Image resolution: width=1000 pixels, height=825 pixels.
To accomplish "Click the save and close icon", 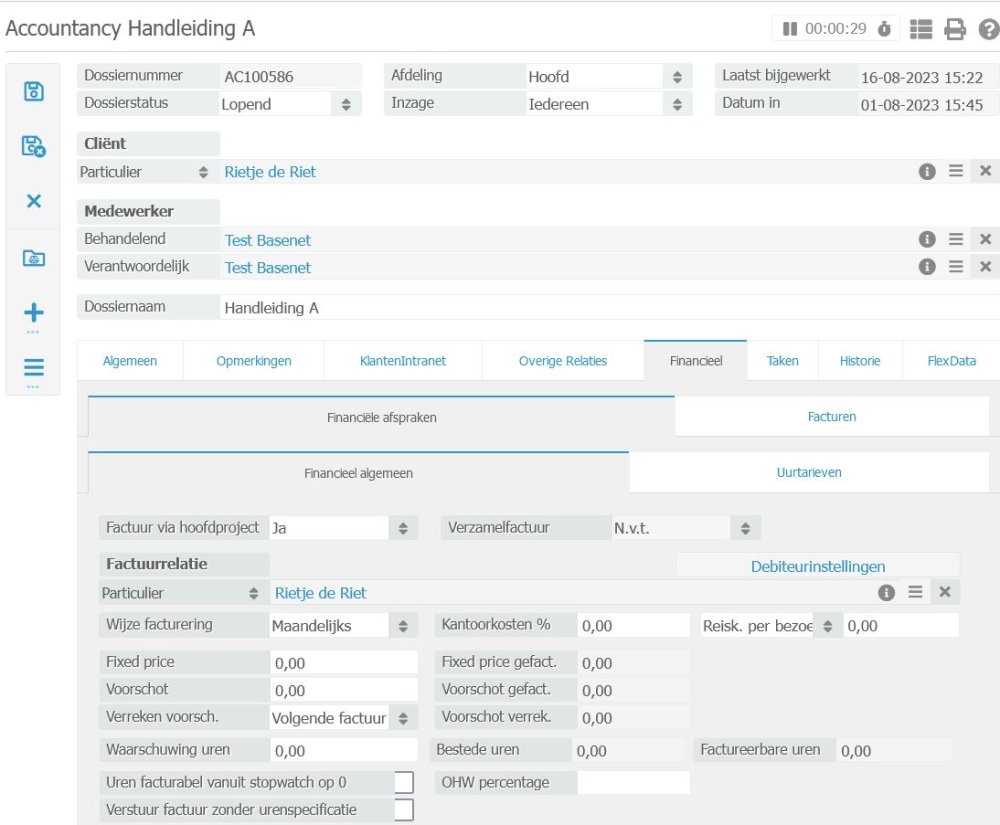I will (33, 147).
